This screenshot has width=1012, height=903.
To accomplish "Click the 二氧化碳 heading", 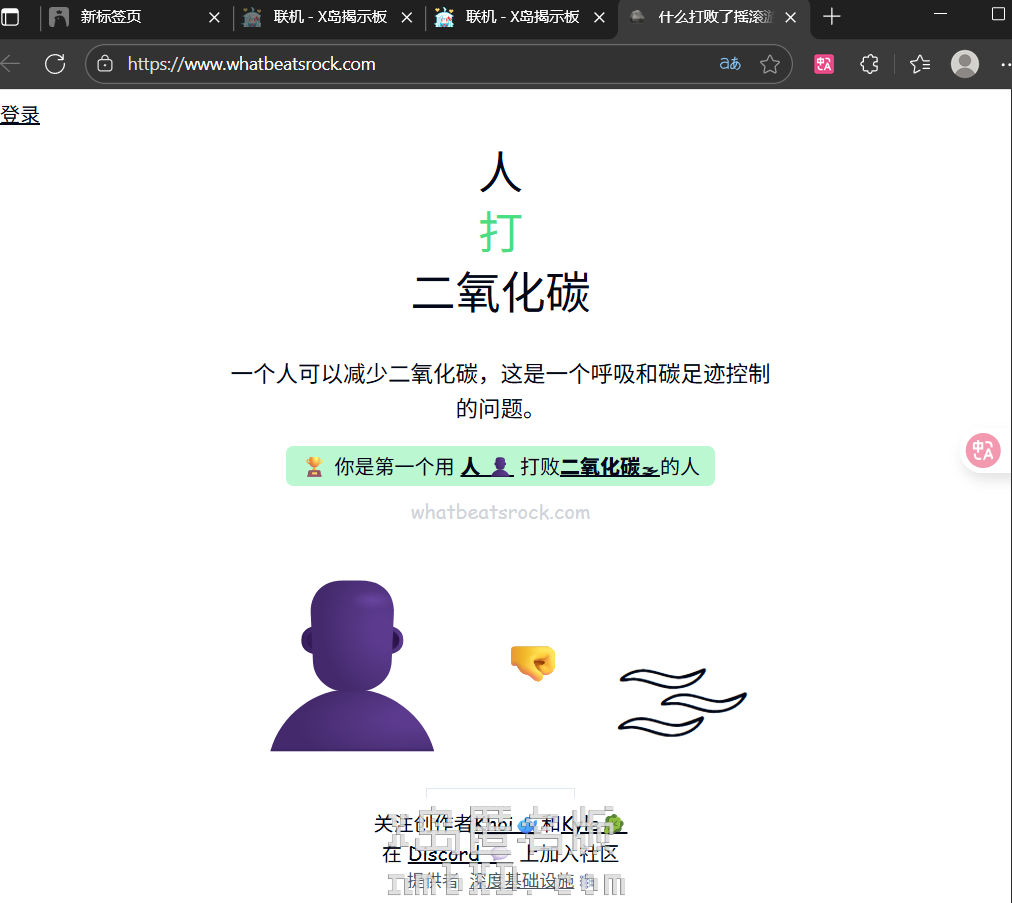I will tap(501, 293).
